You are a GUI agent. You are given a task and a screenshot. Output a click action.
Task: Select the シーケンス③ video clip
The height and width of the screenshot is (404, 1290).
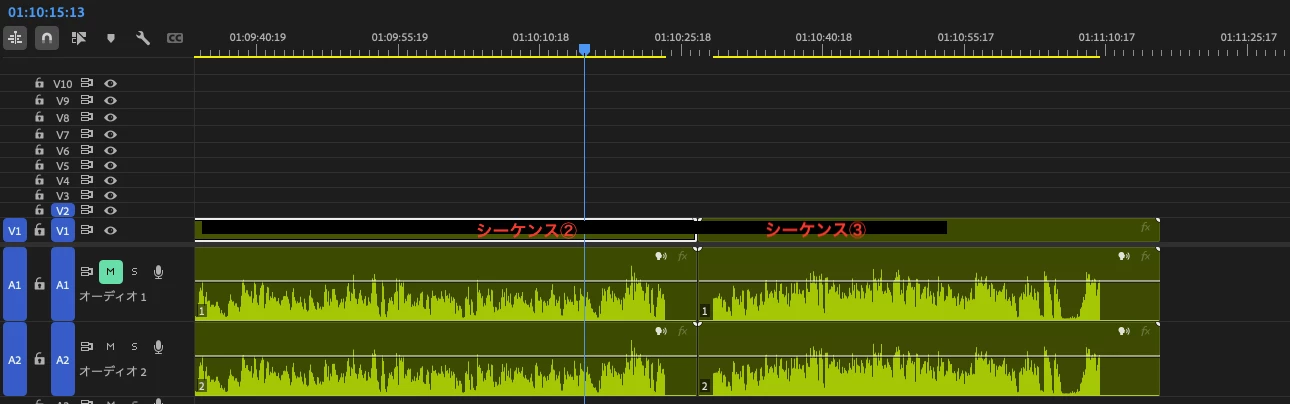point(928,229)
